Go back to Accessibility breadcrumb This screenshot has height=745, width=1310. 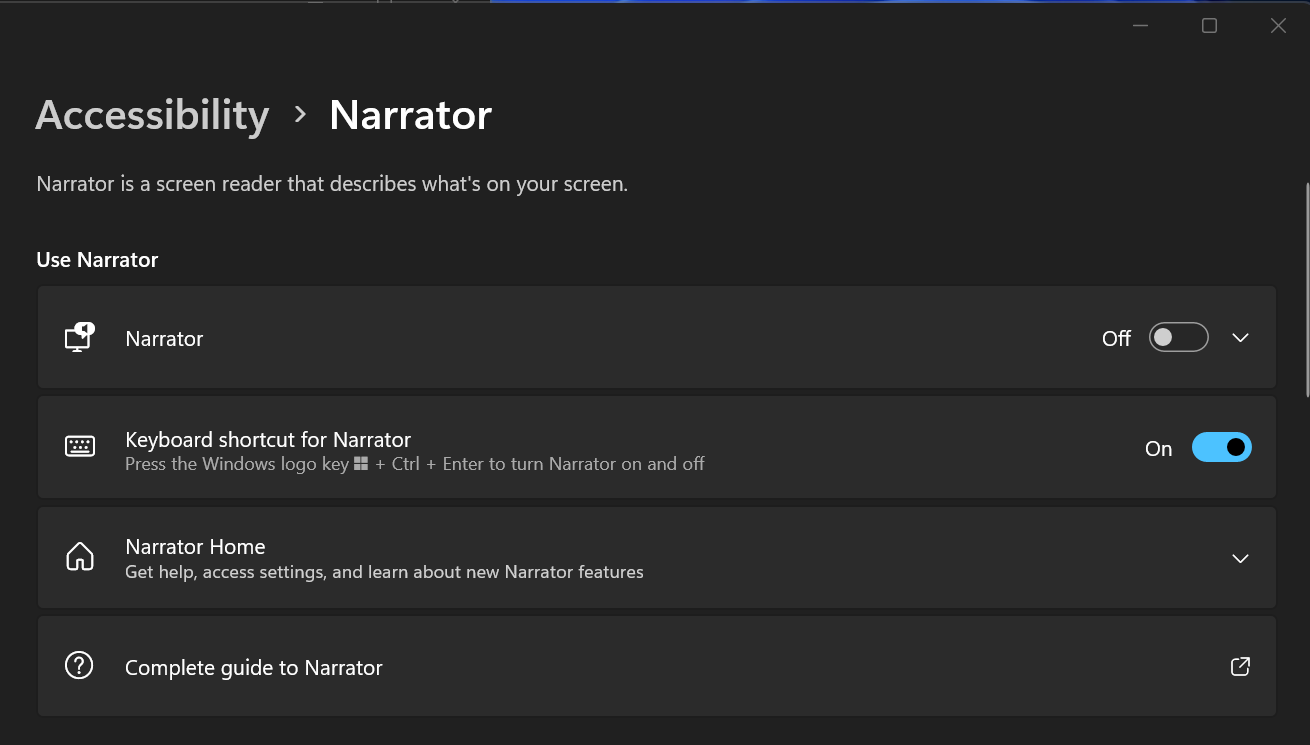[152, 115]
